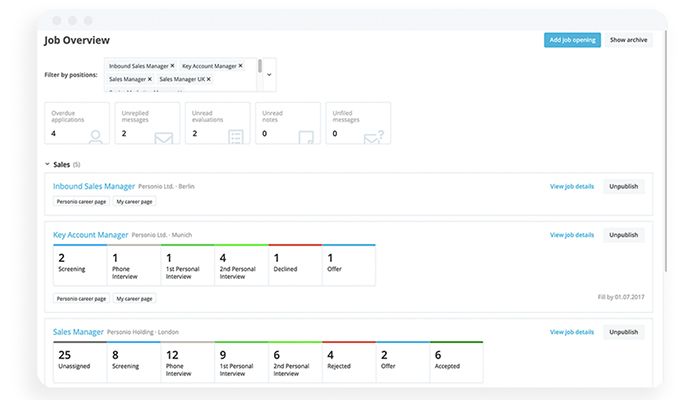The height and width of the screenshot is (400, 700).
Task: Click the Add job opening button
Action: click(572, 40)
